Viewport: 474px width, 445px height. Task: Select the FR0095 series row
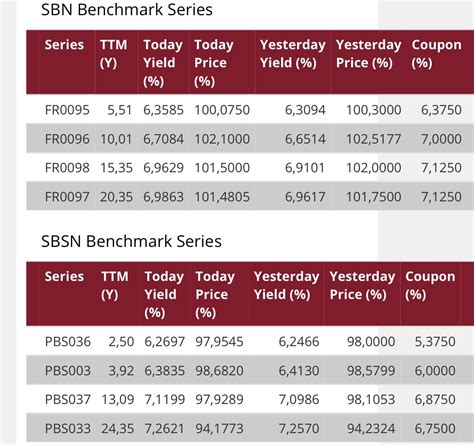pos(250,110)
